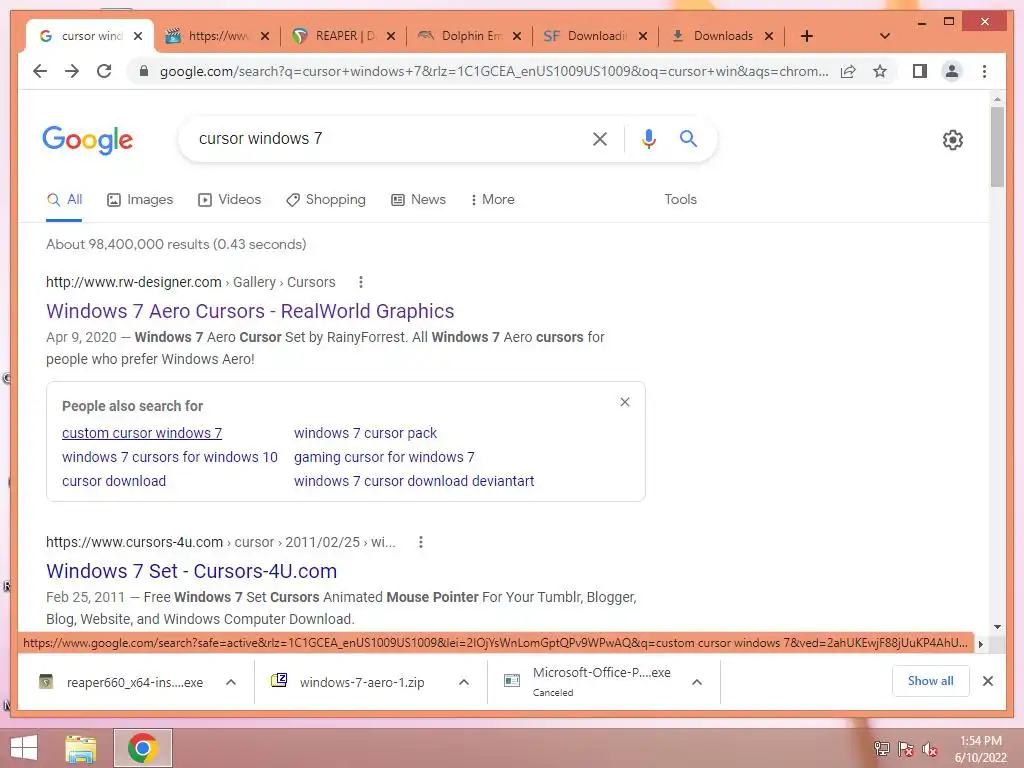This screenshot has height=768, width=1024.
Task: Open muted volume tray icon
Action: tap(930, 749)
